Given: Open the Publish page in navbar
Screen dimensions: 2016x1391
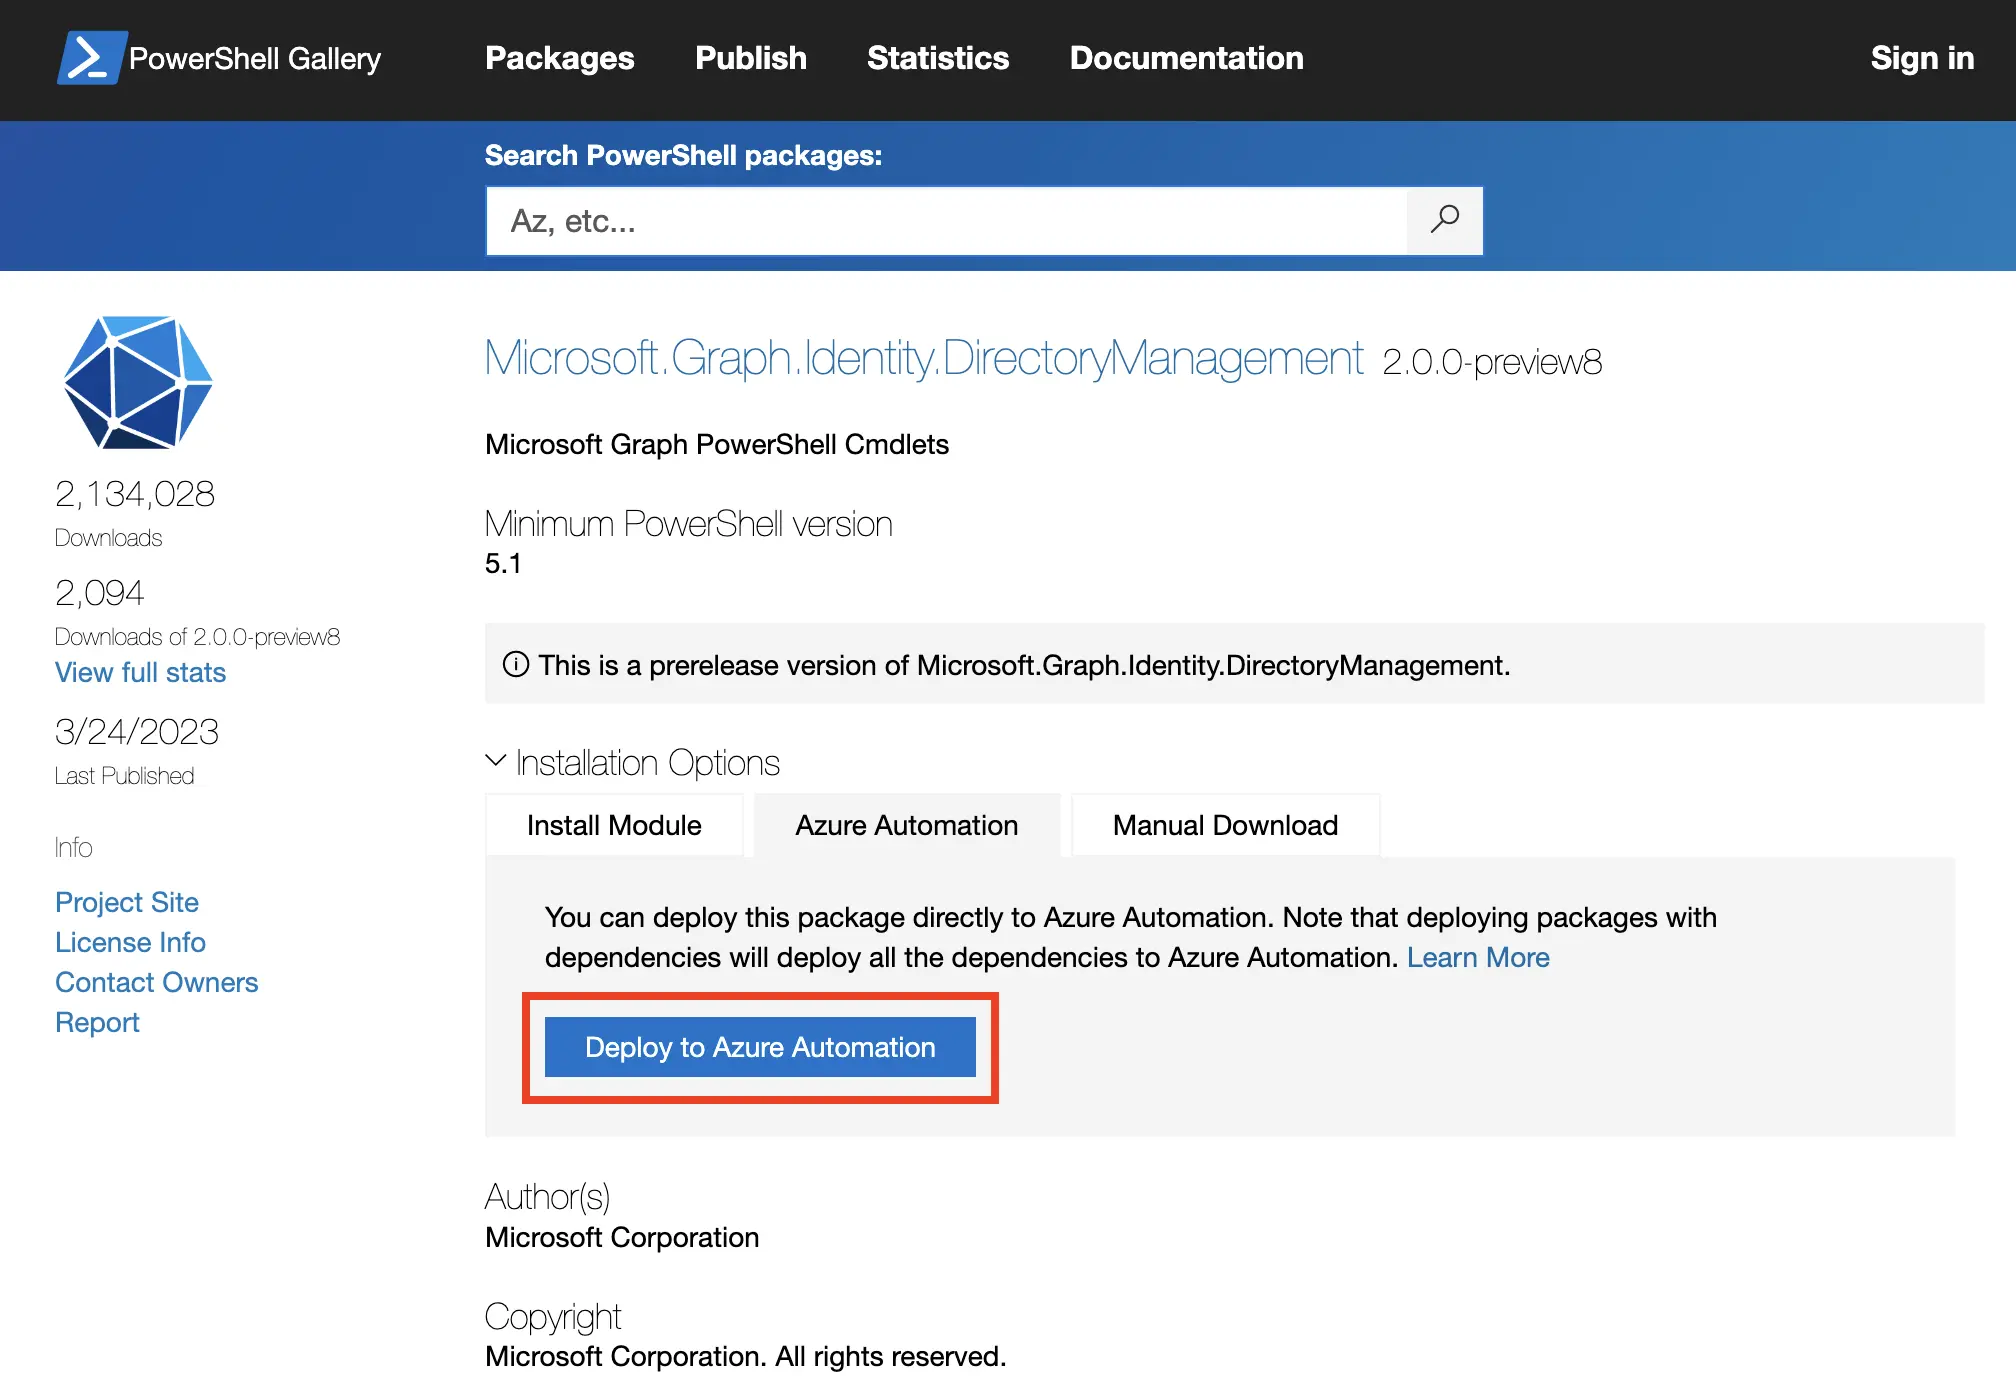Looking at the screenshot, I should (x=750, y=58).
